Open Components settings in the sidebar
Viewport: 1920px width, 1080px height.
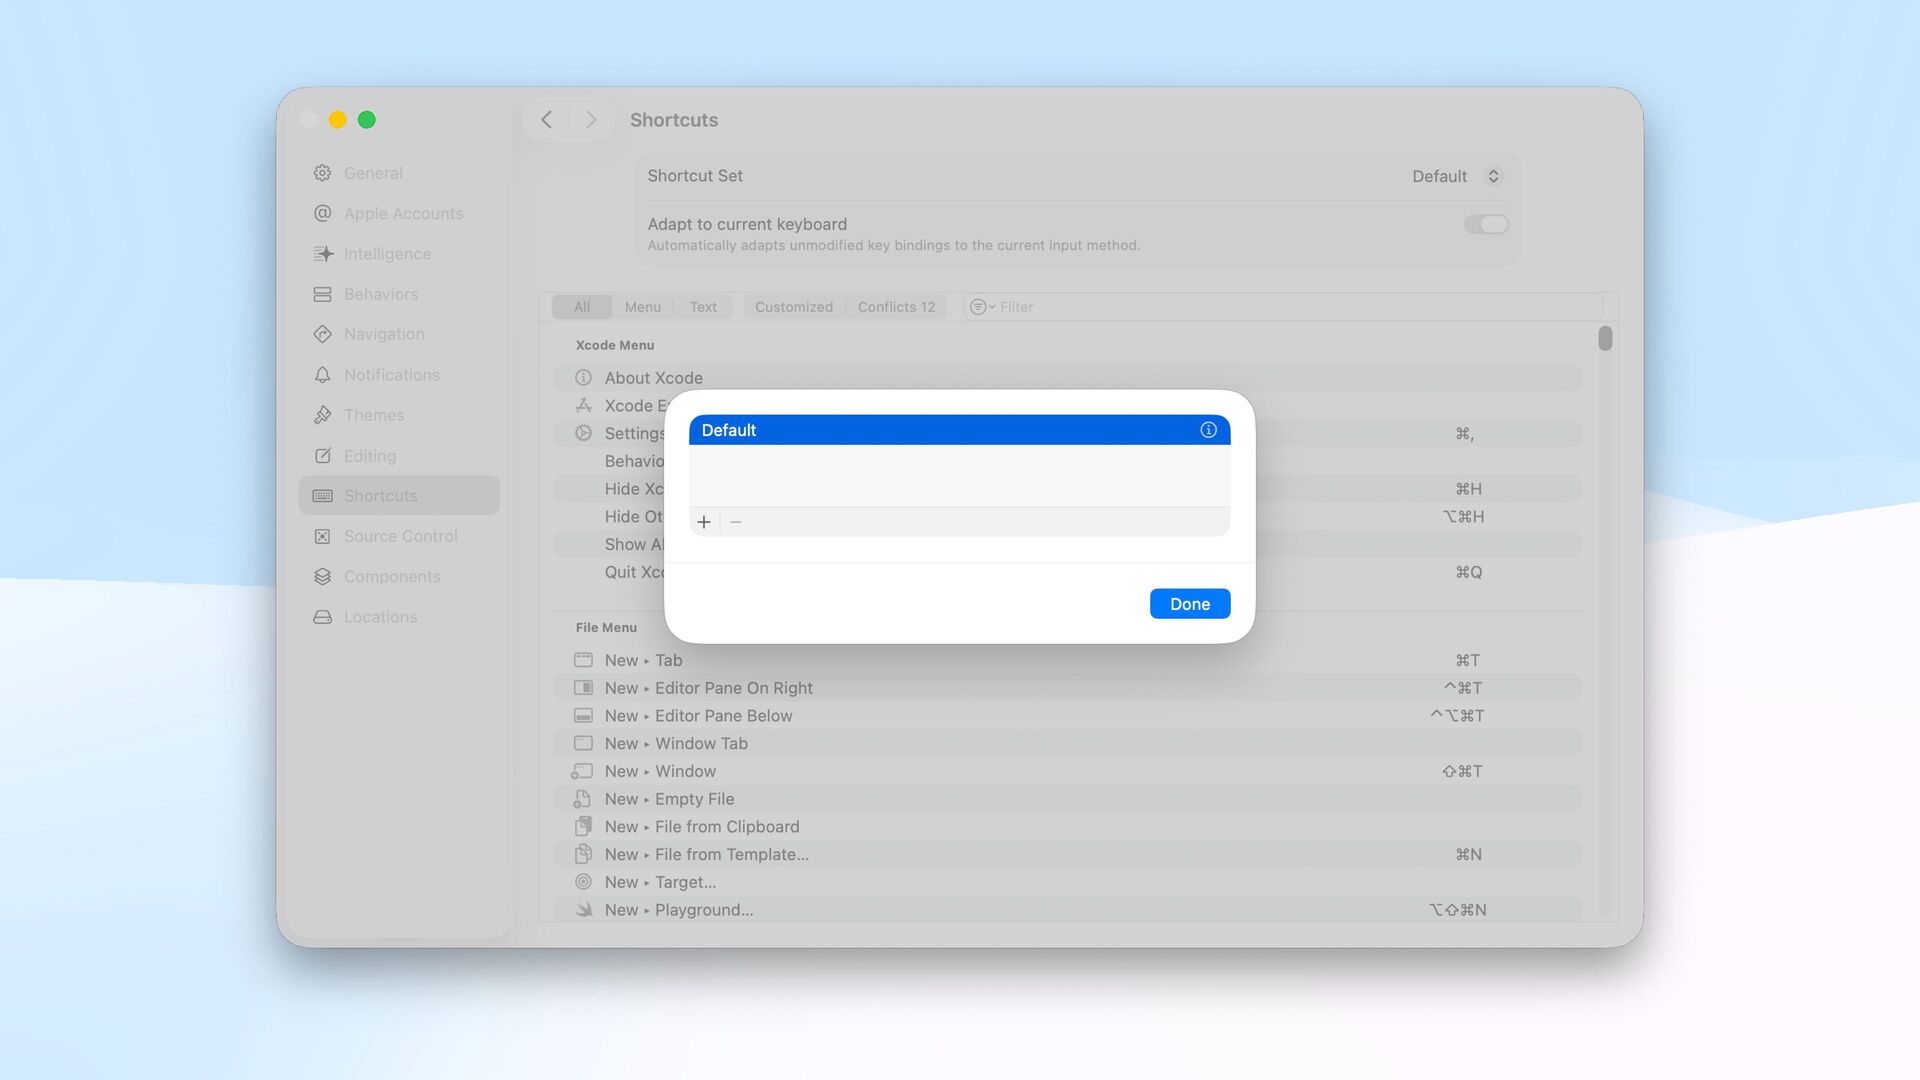[392, 577]
